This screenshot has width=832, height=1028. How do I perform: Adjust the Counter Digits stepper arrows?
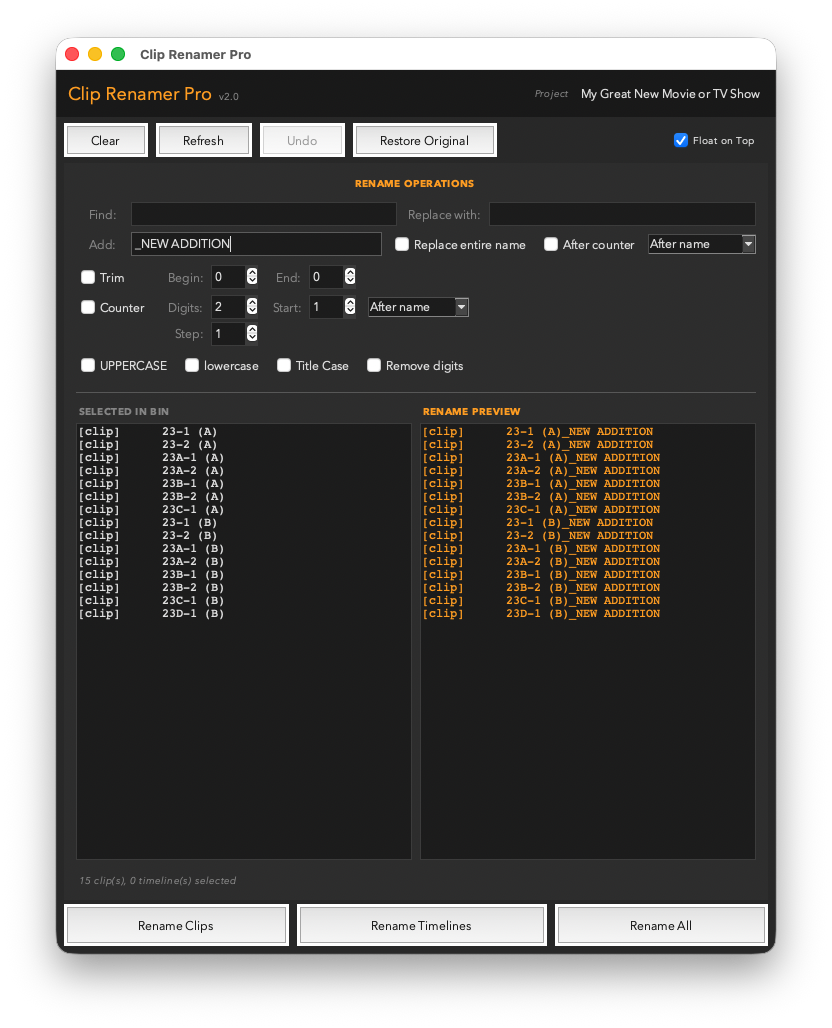(252, 306)
